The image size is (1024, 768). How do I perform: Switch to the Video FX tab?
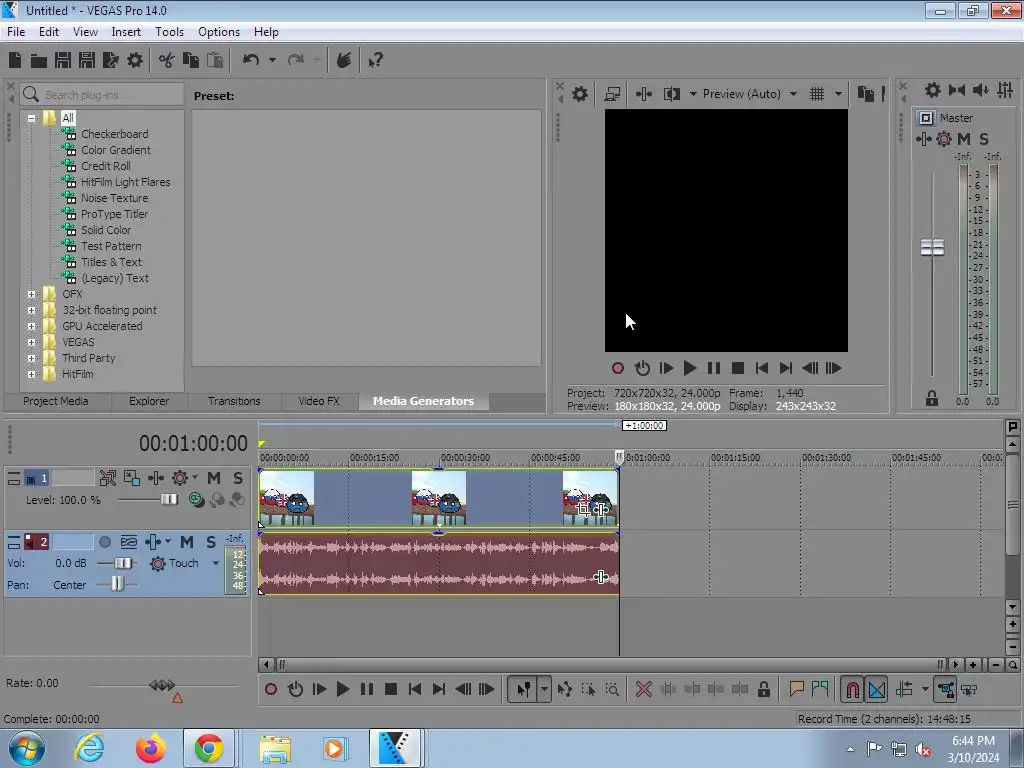(319, 401)
